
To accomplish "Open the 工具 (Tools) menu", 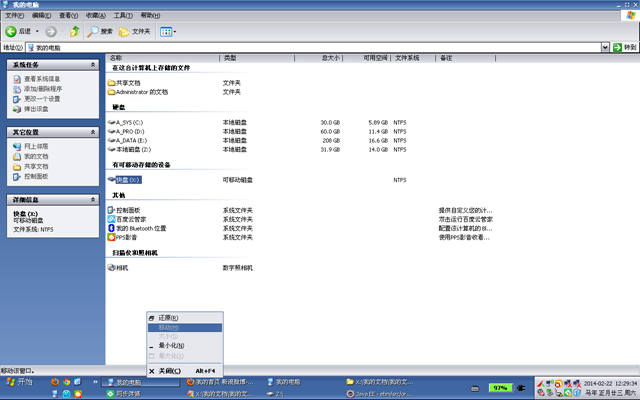I will 121,16.
